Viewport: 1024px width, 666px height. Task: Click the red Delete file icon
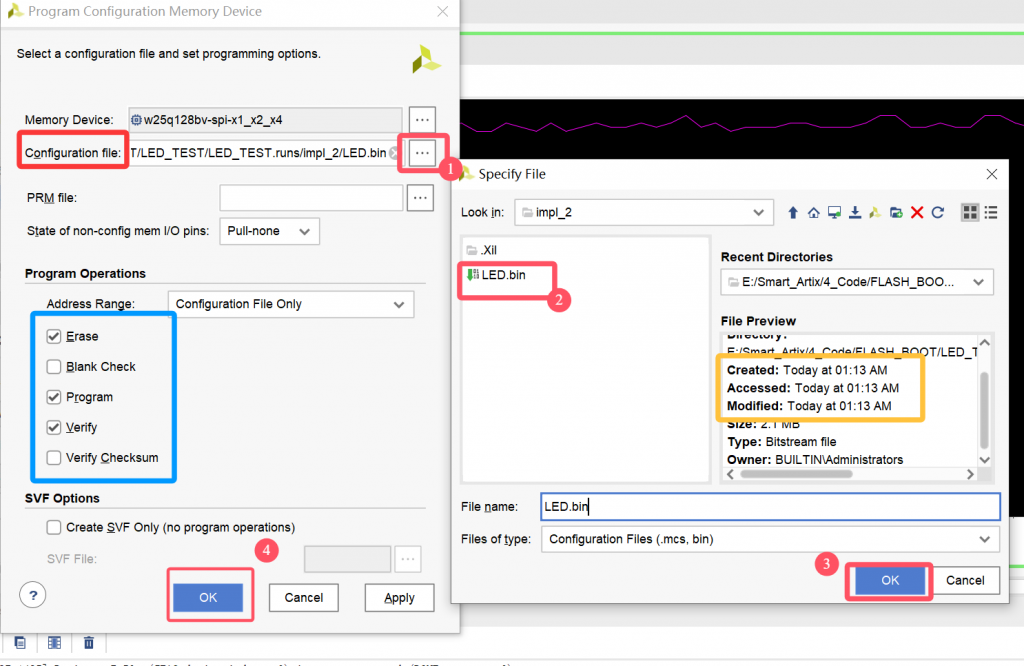point(917,212)
